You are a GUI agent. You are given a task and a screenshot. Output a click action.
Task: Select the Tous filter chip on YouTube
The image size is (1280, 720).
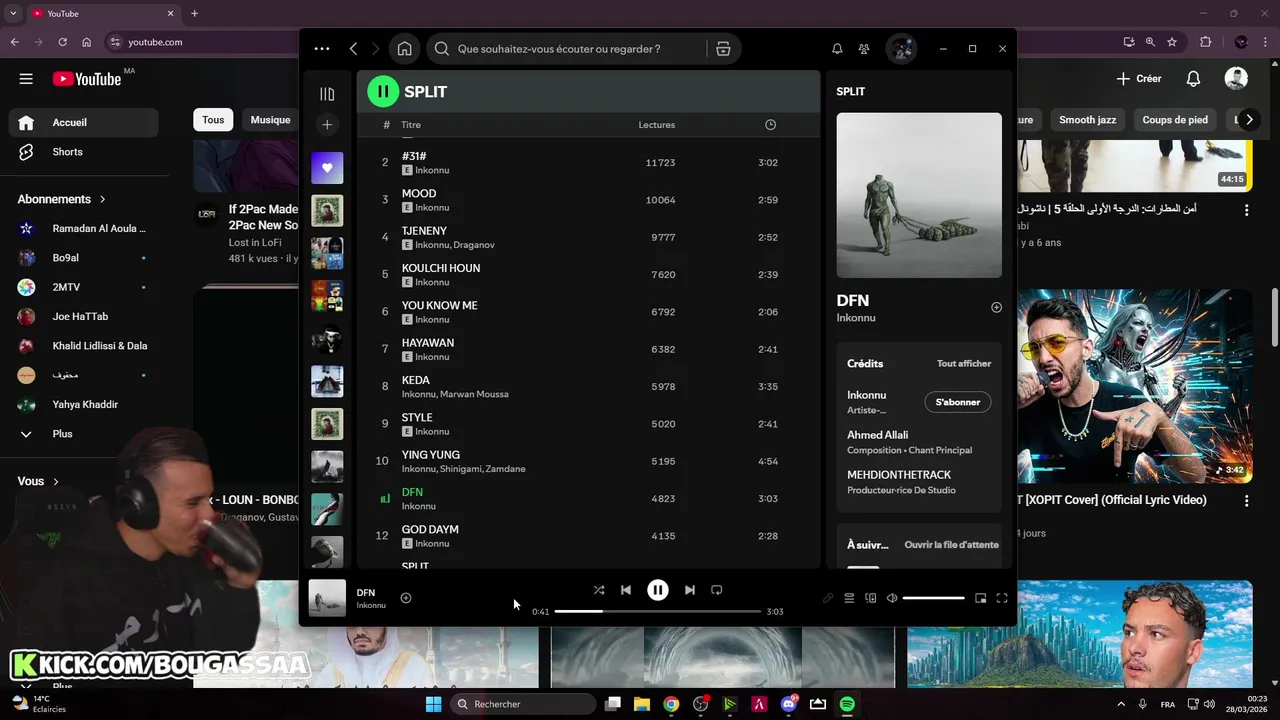click(x=213, y=120)
